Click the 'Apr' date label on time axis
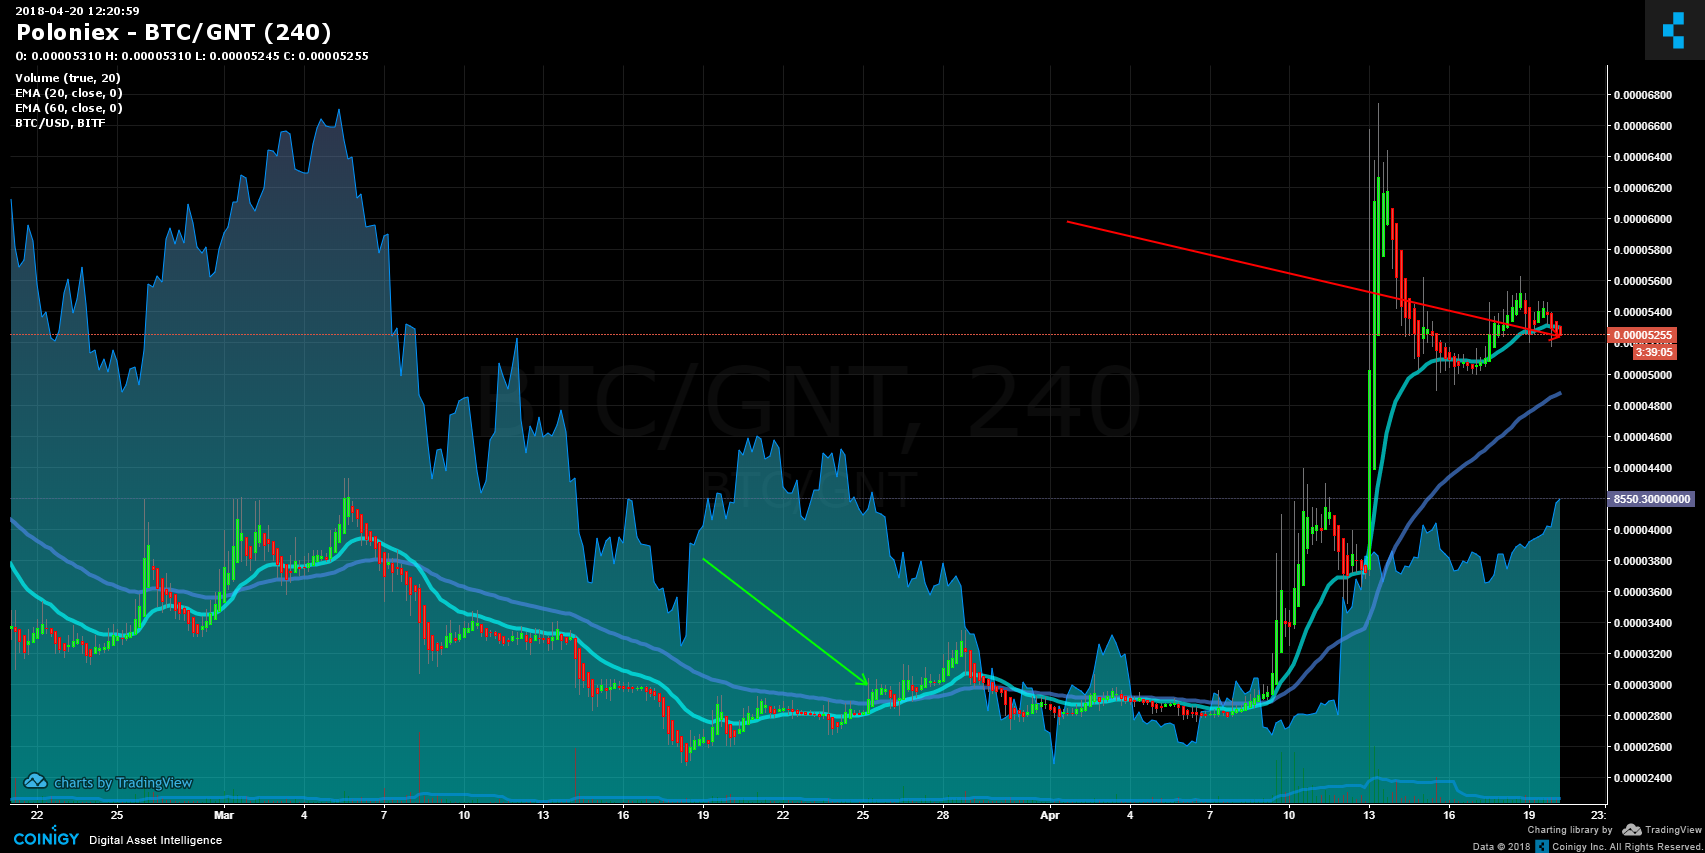The width and height of the screenshot is (1705, 853). (1049, 815)
